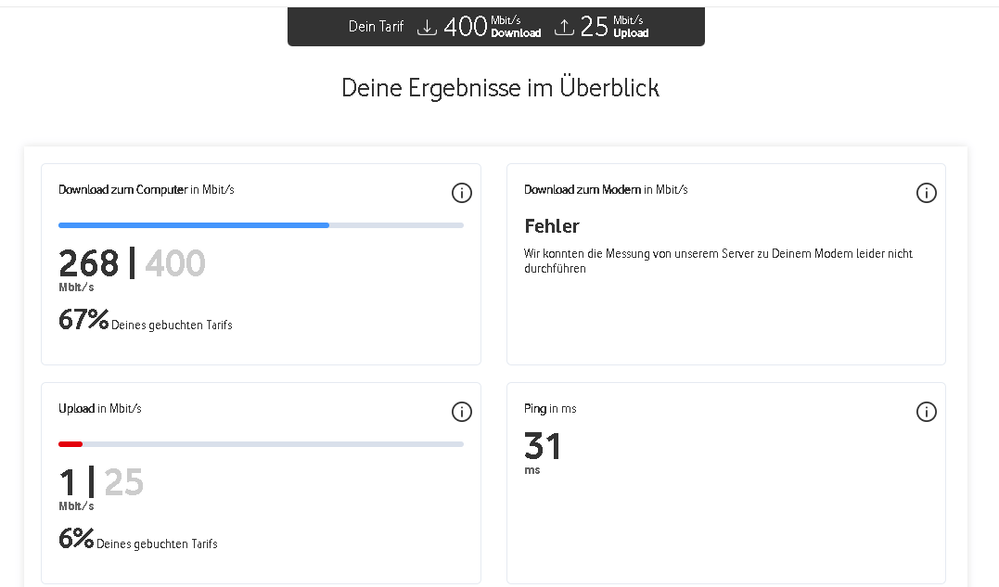
Task: Click info icon for Download zum Computer
Action: click(x=461, y=193)
